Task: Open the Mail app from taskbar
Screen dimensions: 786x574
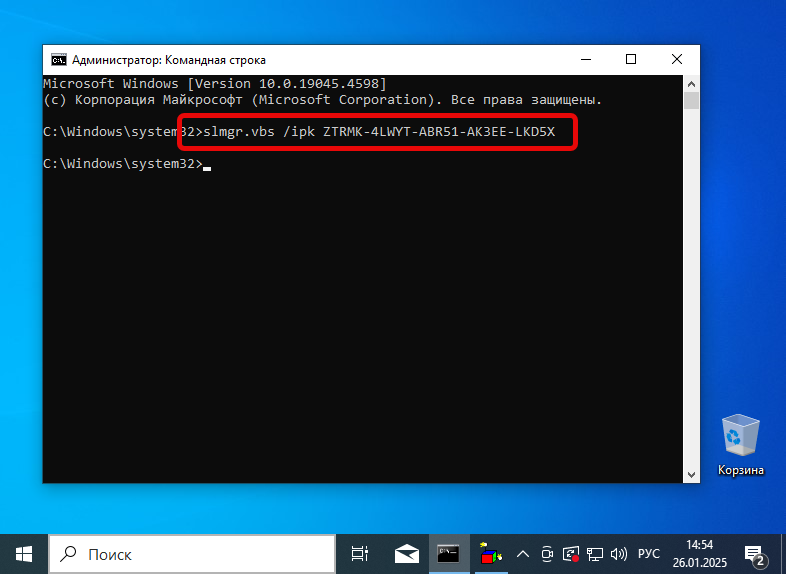Action: coord(406,553)
